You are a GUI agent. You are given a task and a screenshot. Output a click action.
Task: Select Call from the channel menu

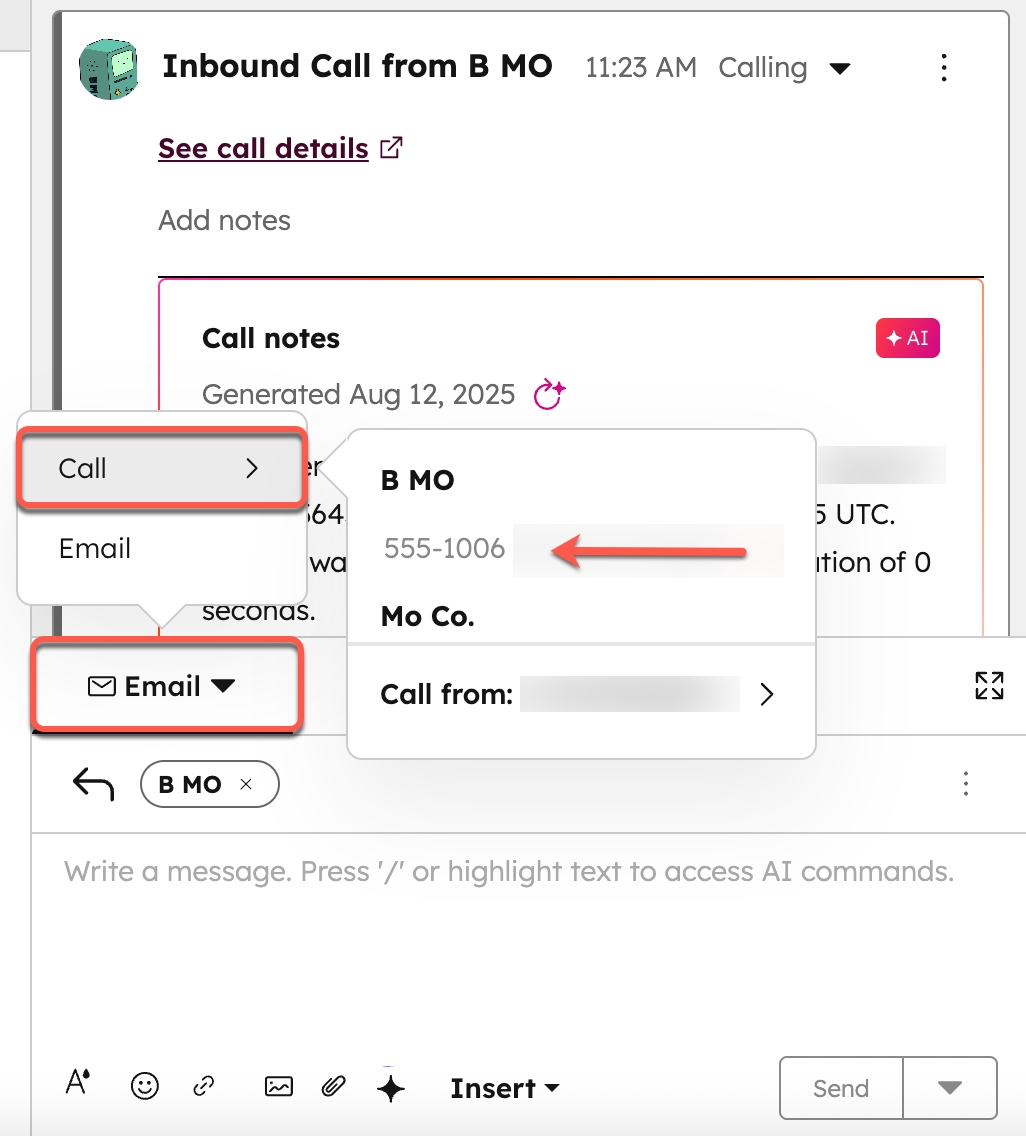[160, 468]
